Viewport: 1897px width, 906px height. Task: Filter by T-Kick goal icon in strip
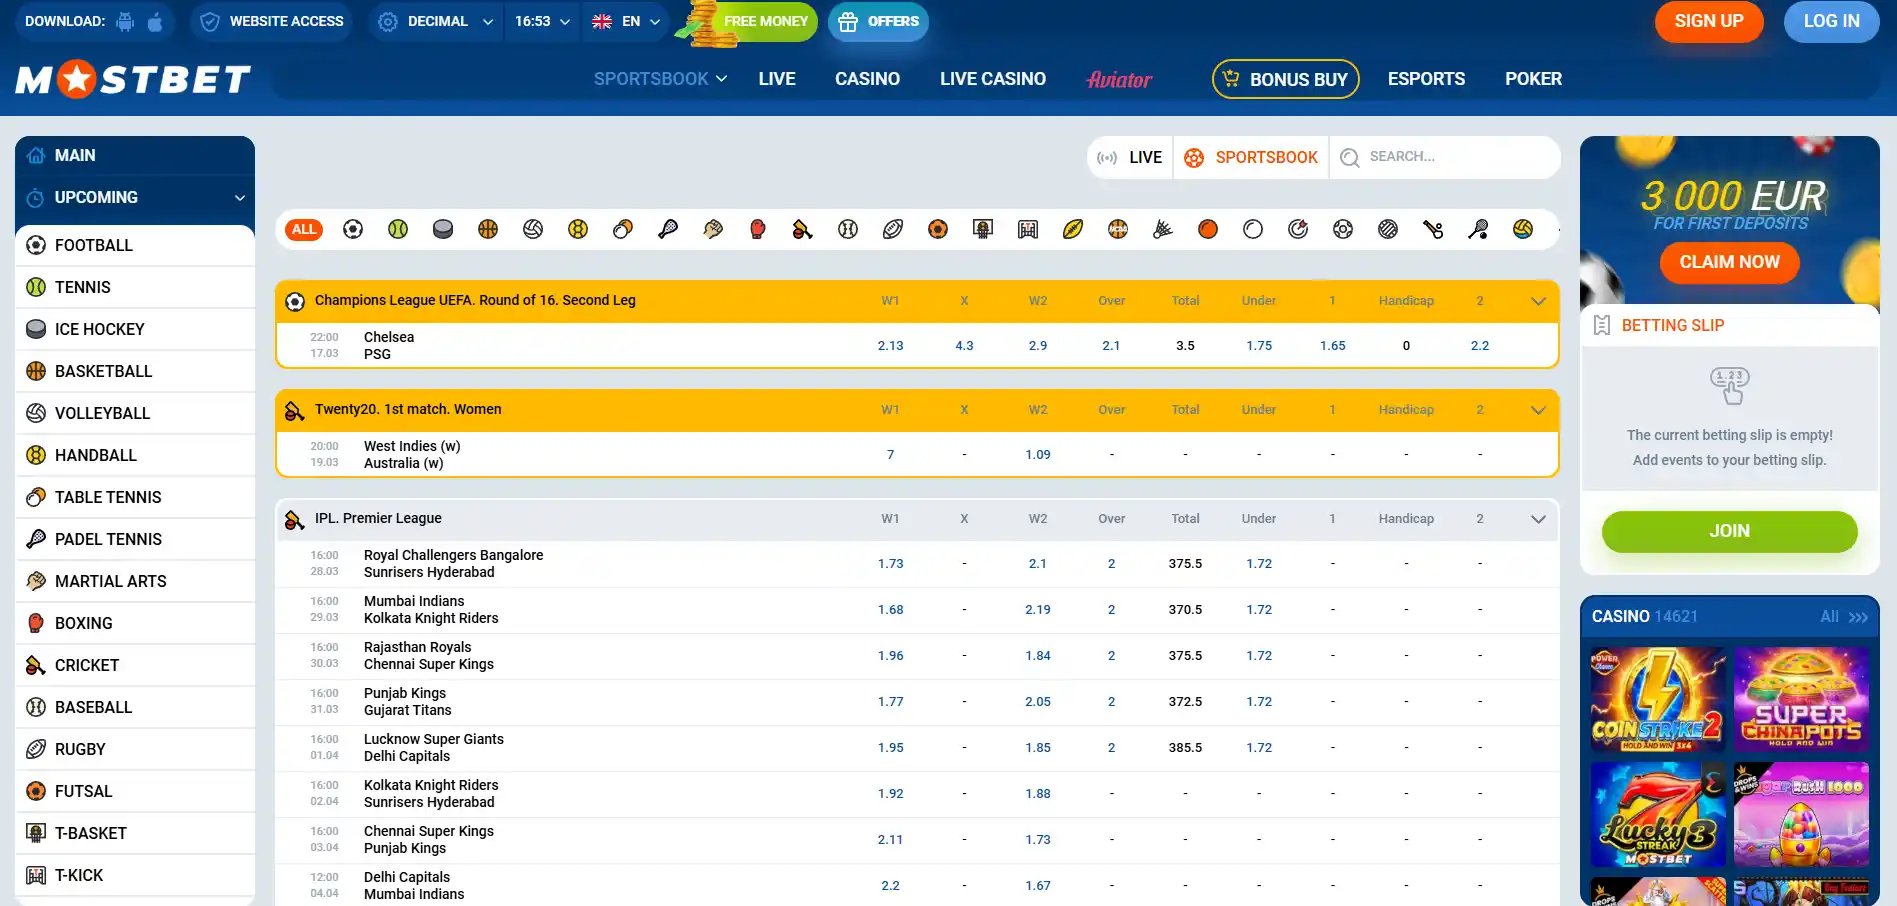click(1028, 229)
